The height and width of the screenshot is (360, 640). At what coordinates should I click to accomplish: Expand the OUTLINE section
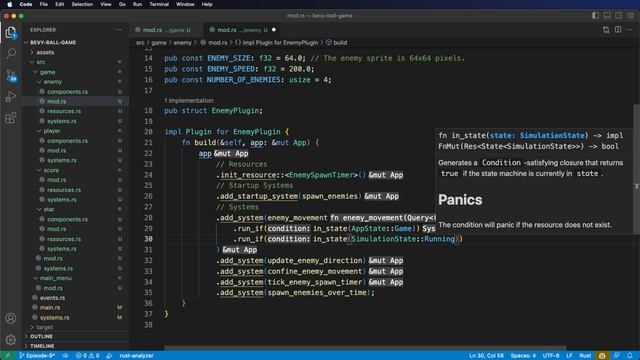(41, 336)
